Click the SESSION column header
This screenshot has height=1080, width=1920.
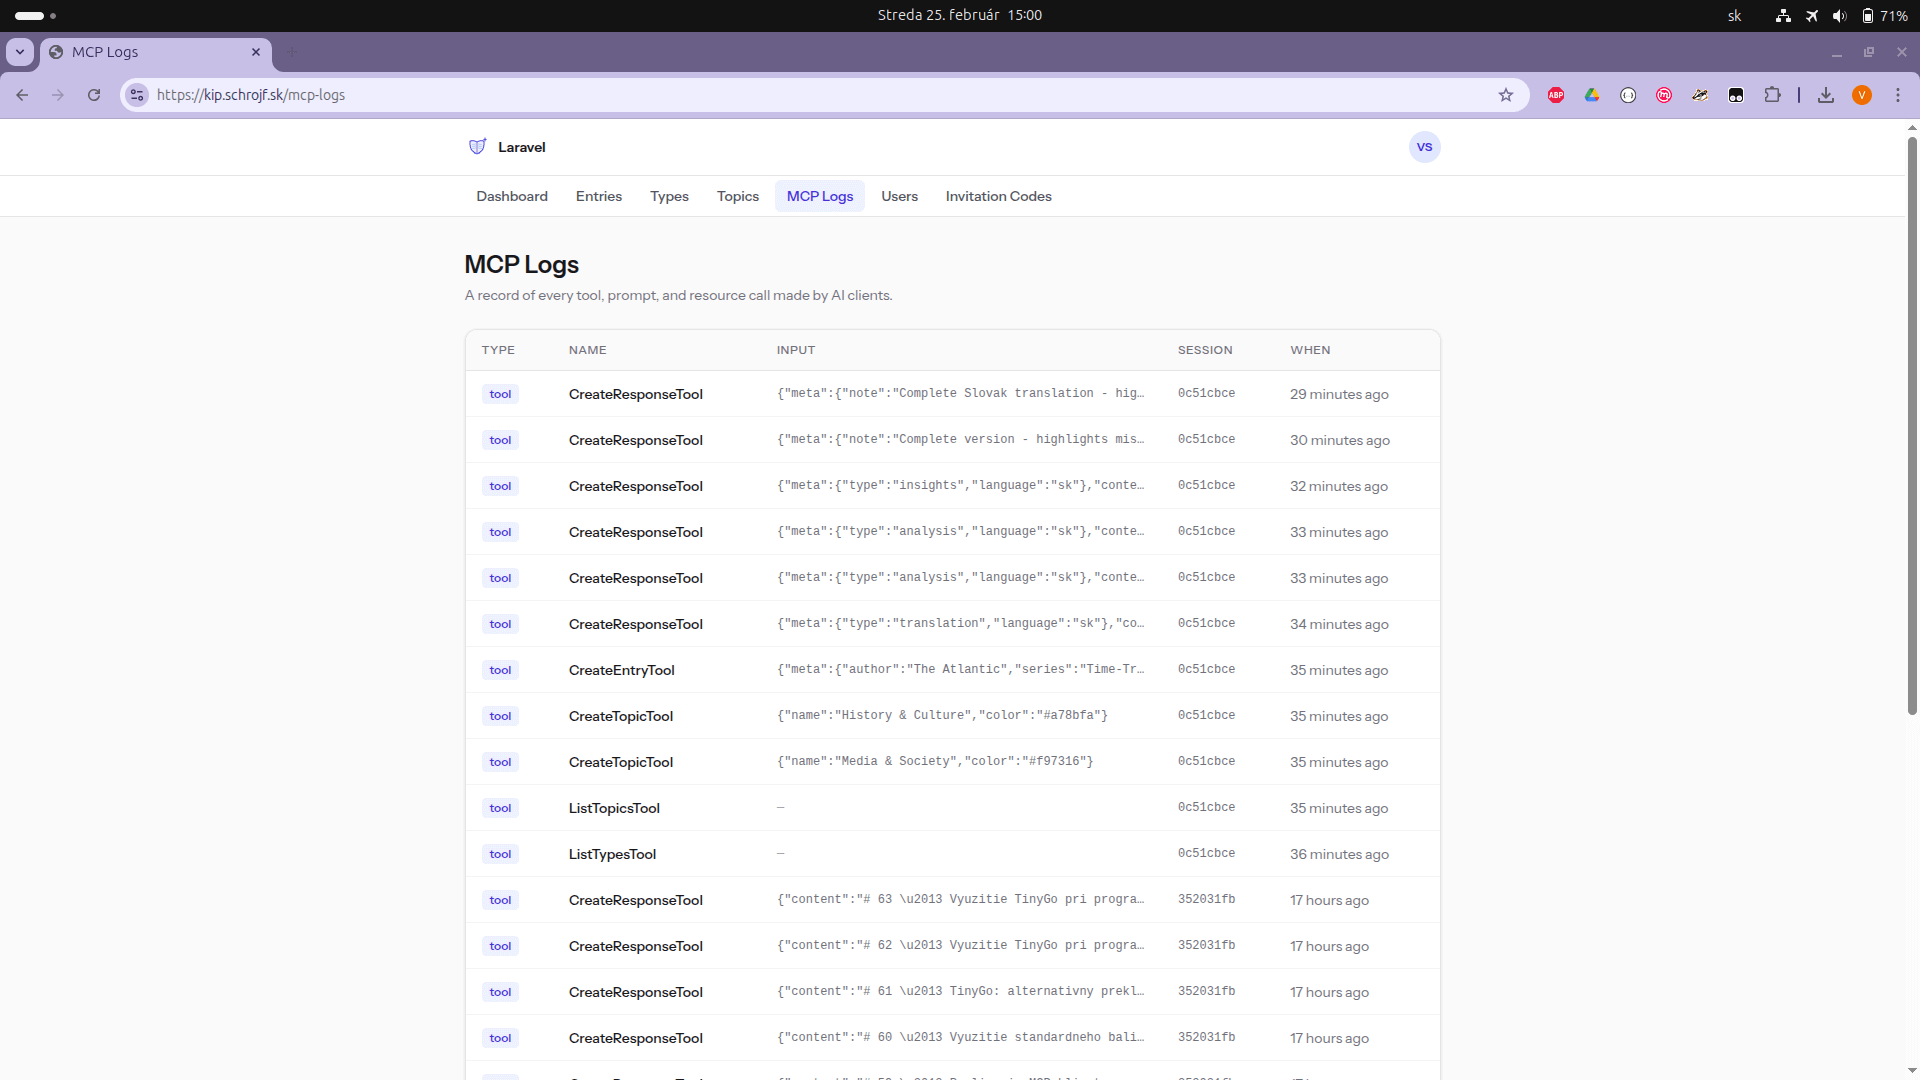(x=1205, y=350)
